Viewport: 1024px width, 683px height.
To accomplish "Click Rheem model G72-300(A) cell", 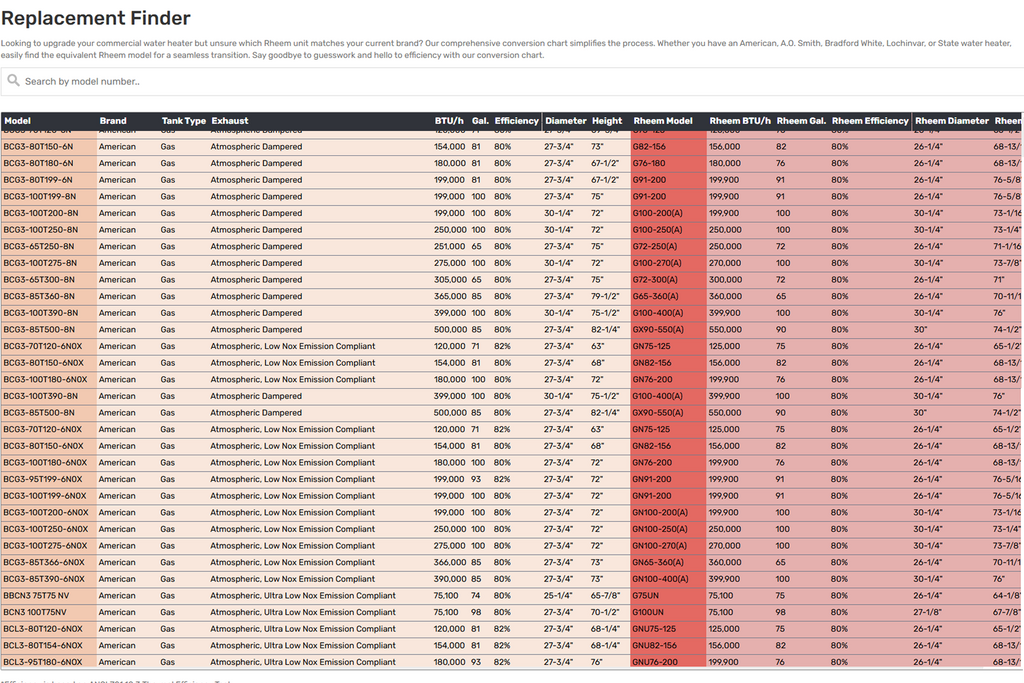I will tap(656, 280).
